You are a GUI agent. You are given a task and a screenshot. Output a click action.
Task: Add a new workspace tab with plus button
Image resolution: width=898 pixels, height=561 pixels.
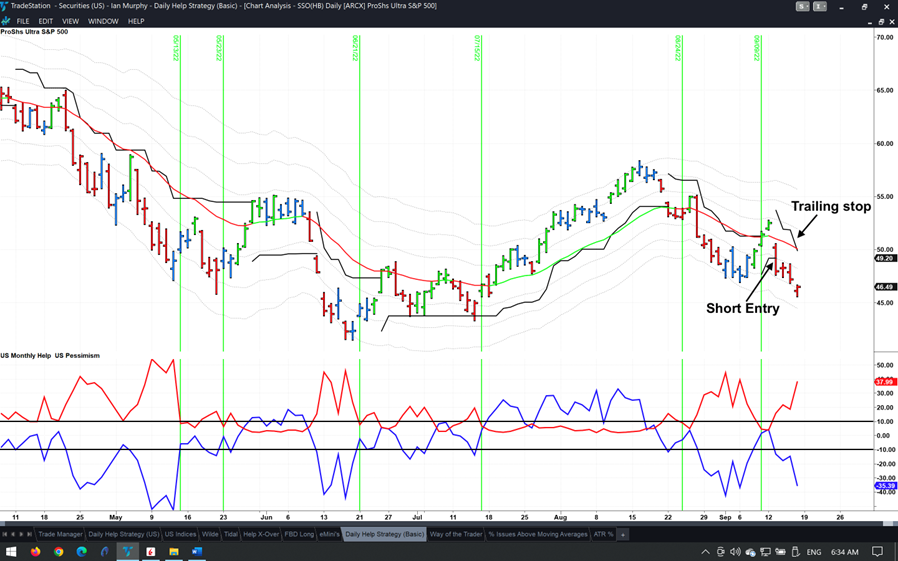(x=622, y=535)
